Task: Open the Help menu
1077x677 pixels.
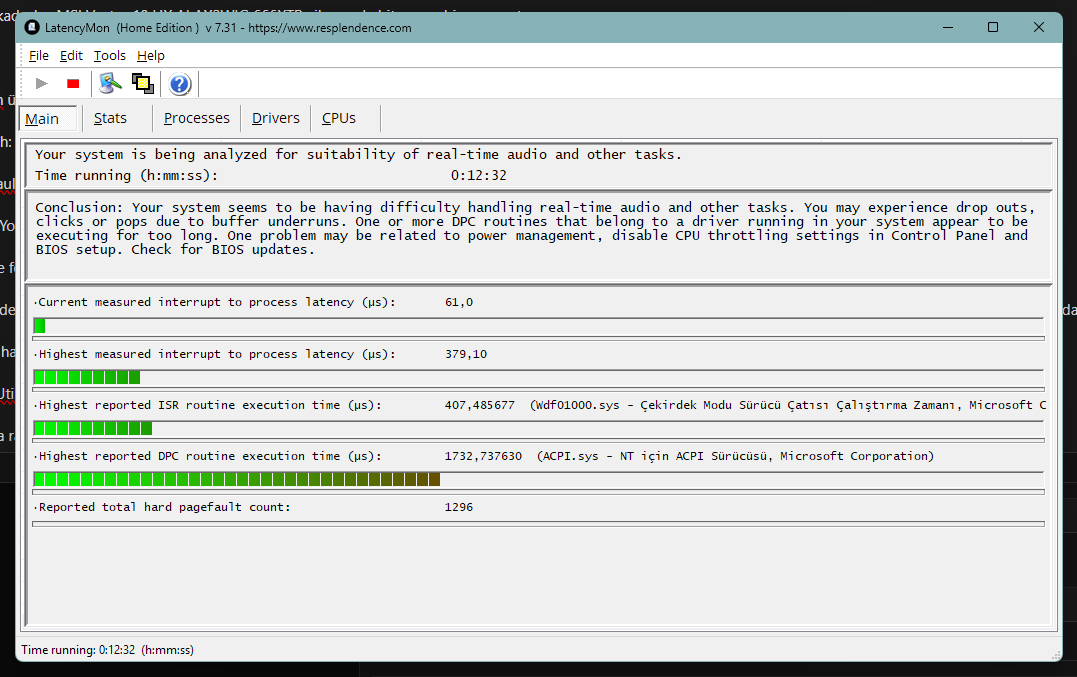Action: [x=150, y=56]
